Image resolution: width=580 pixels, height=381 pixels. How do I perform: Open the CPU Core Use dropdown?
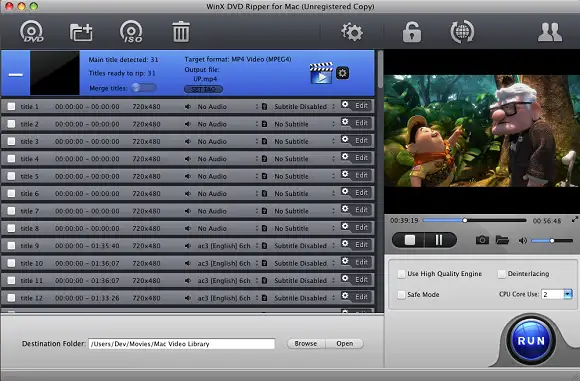point(568,294)
